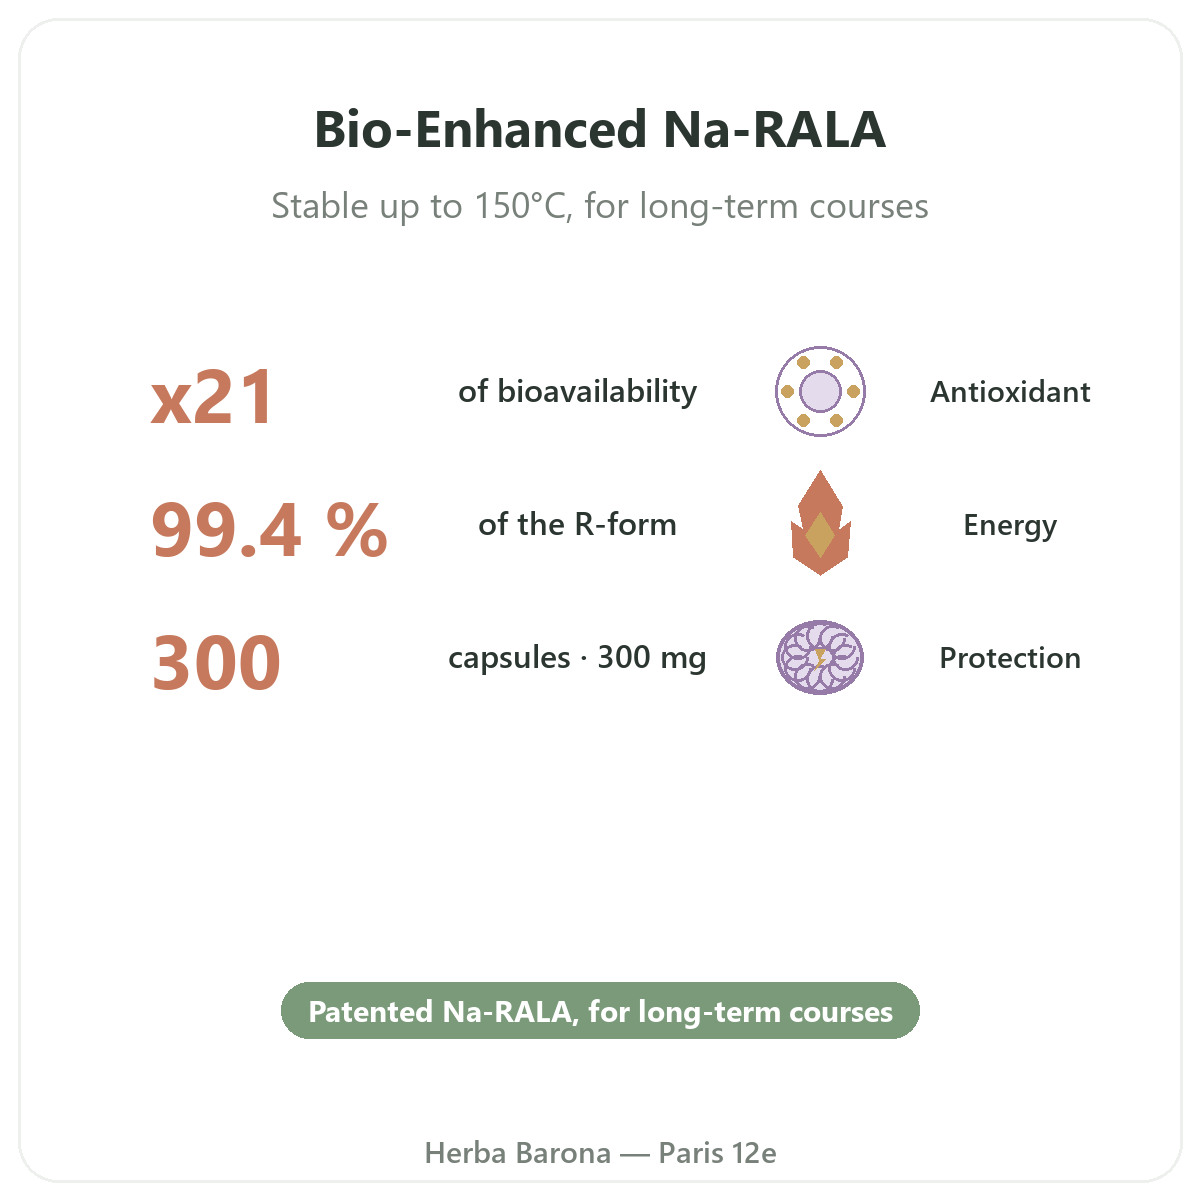Select the Bio-Enhanced Na-RALA heading
This screenshot has height=1200, width=1200.
click(600, 130)
